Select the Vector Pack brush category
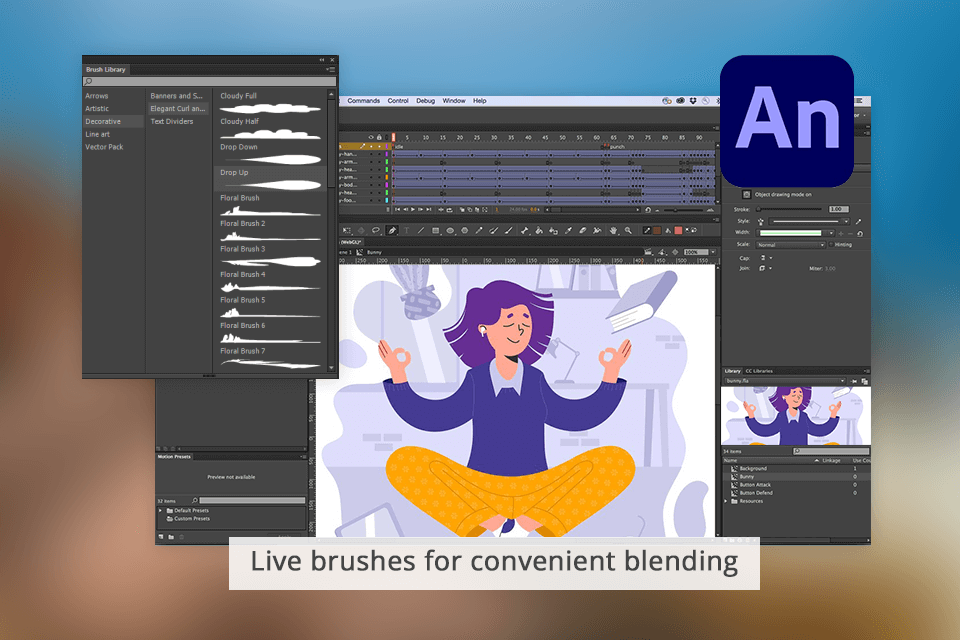 coord(104,147)
